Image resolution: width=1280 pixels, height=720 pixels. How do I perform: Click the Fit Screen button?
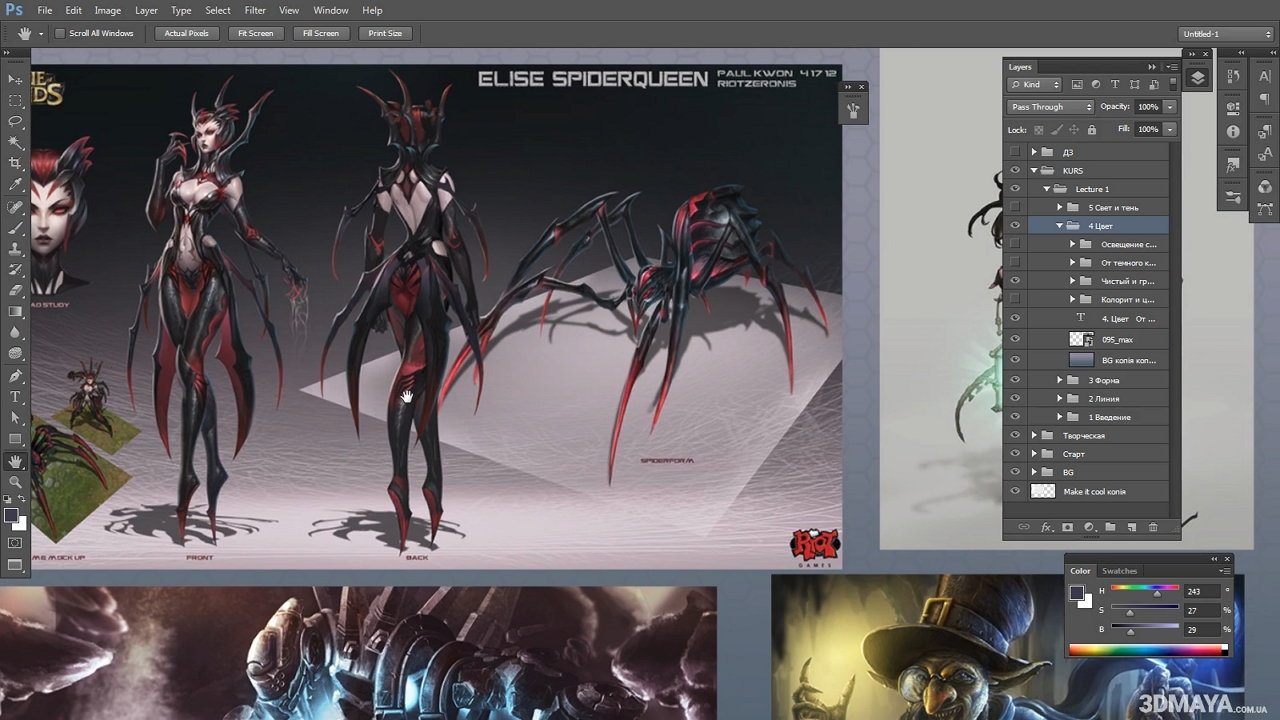point(255,33)
